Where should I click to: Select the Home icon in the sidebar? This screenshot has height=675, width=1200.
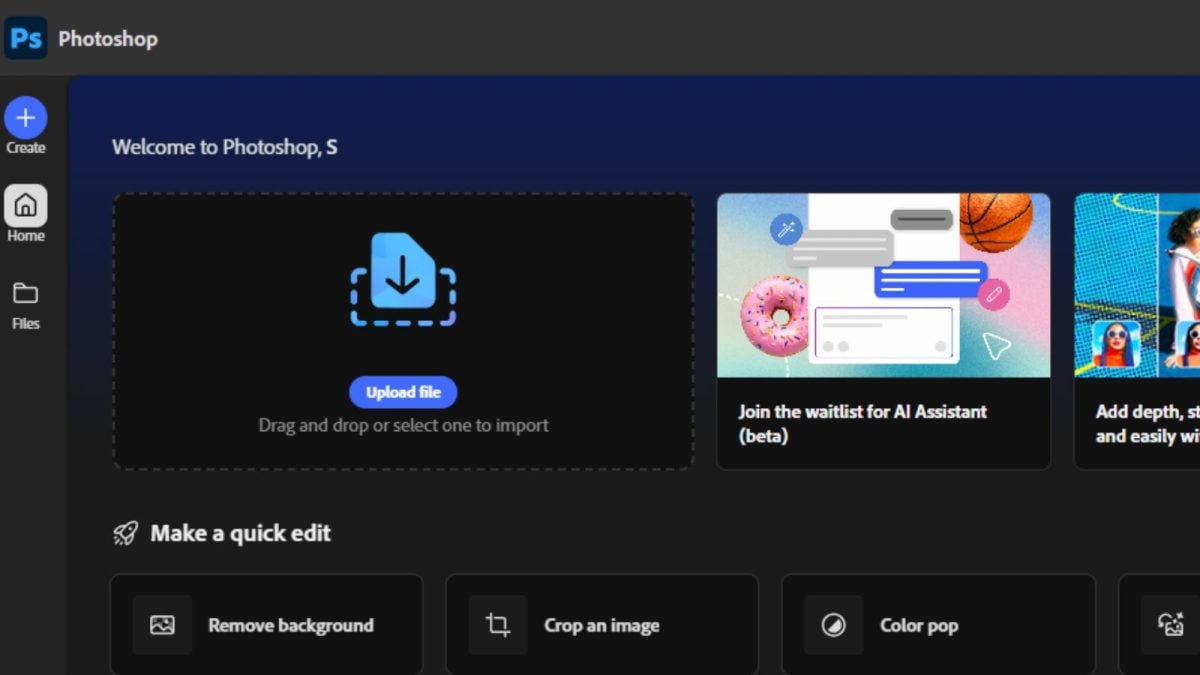26,205
